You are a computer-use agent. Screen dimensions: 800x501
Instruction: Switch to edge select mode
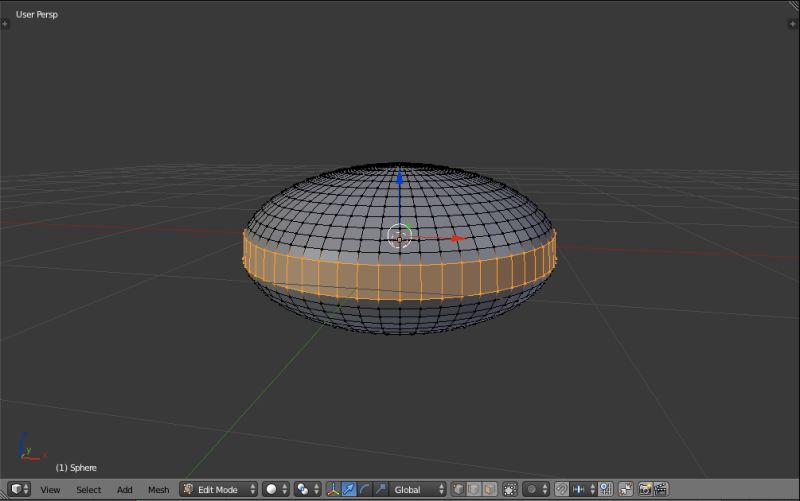coord(473,489)
